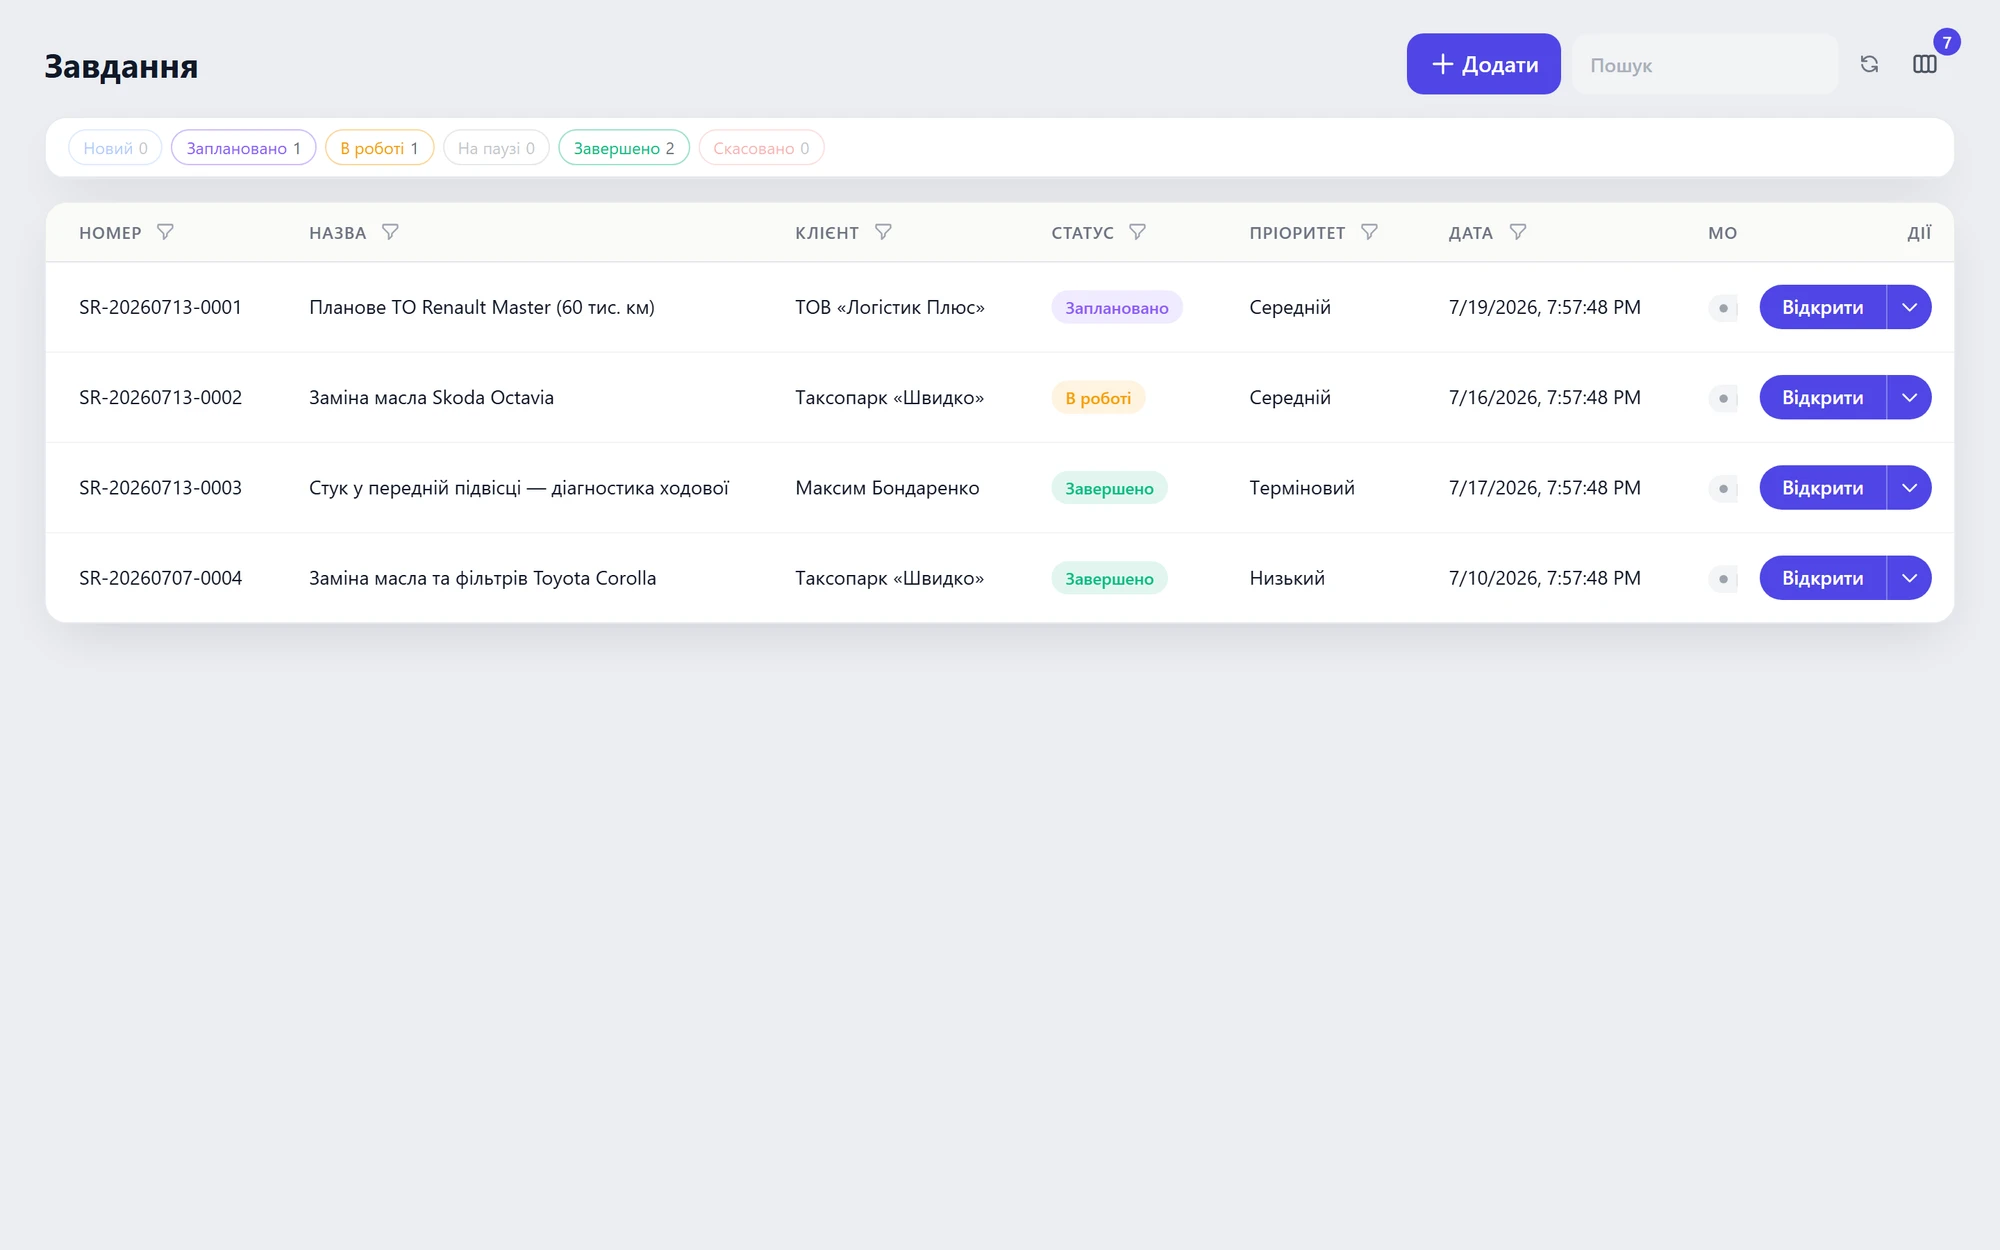
Task: Click the date 7/17/2026, 7:57:48 PM
Action: 1544,487
